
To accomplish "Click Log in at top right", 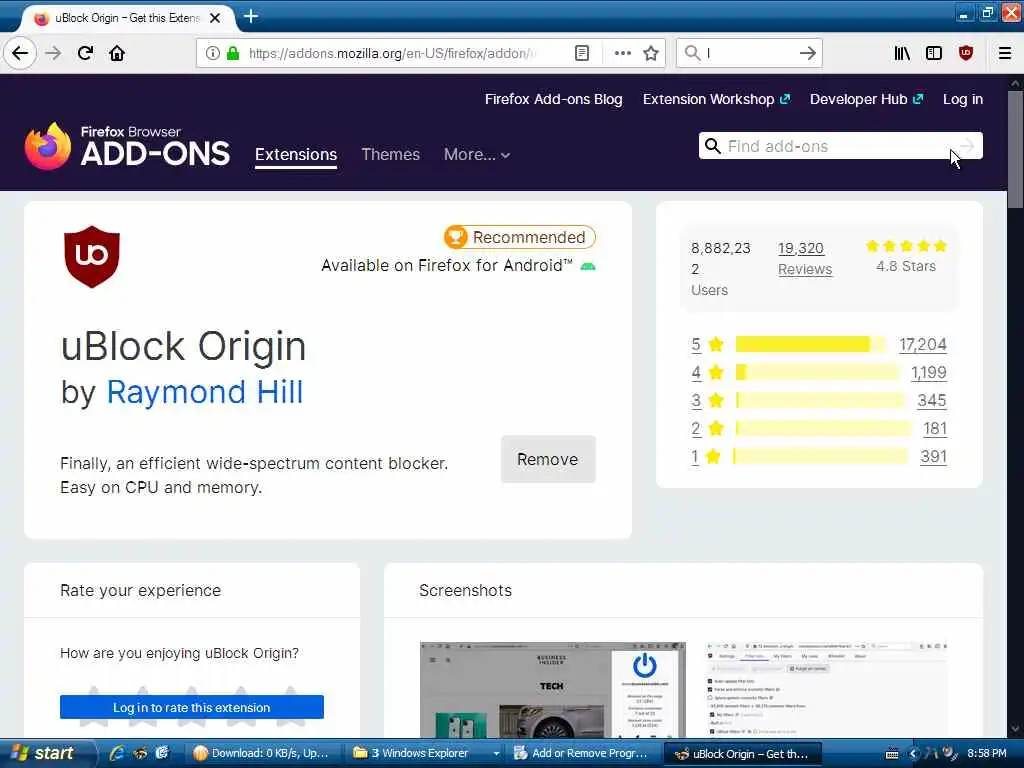I will [x=963, y=99].
